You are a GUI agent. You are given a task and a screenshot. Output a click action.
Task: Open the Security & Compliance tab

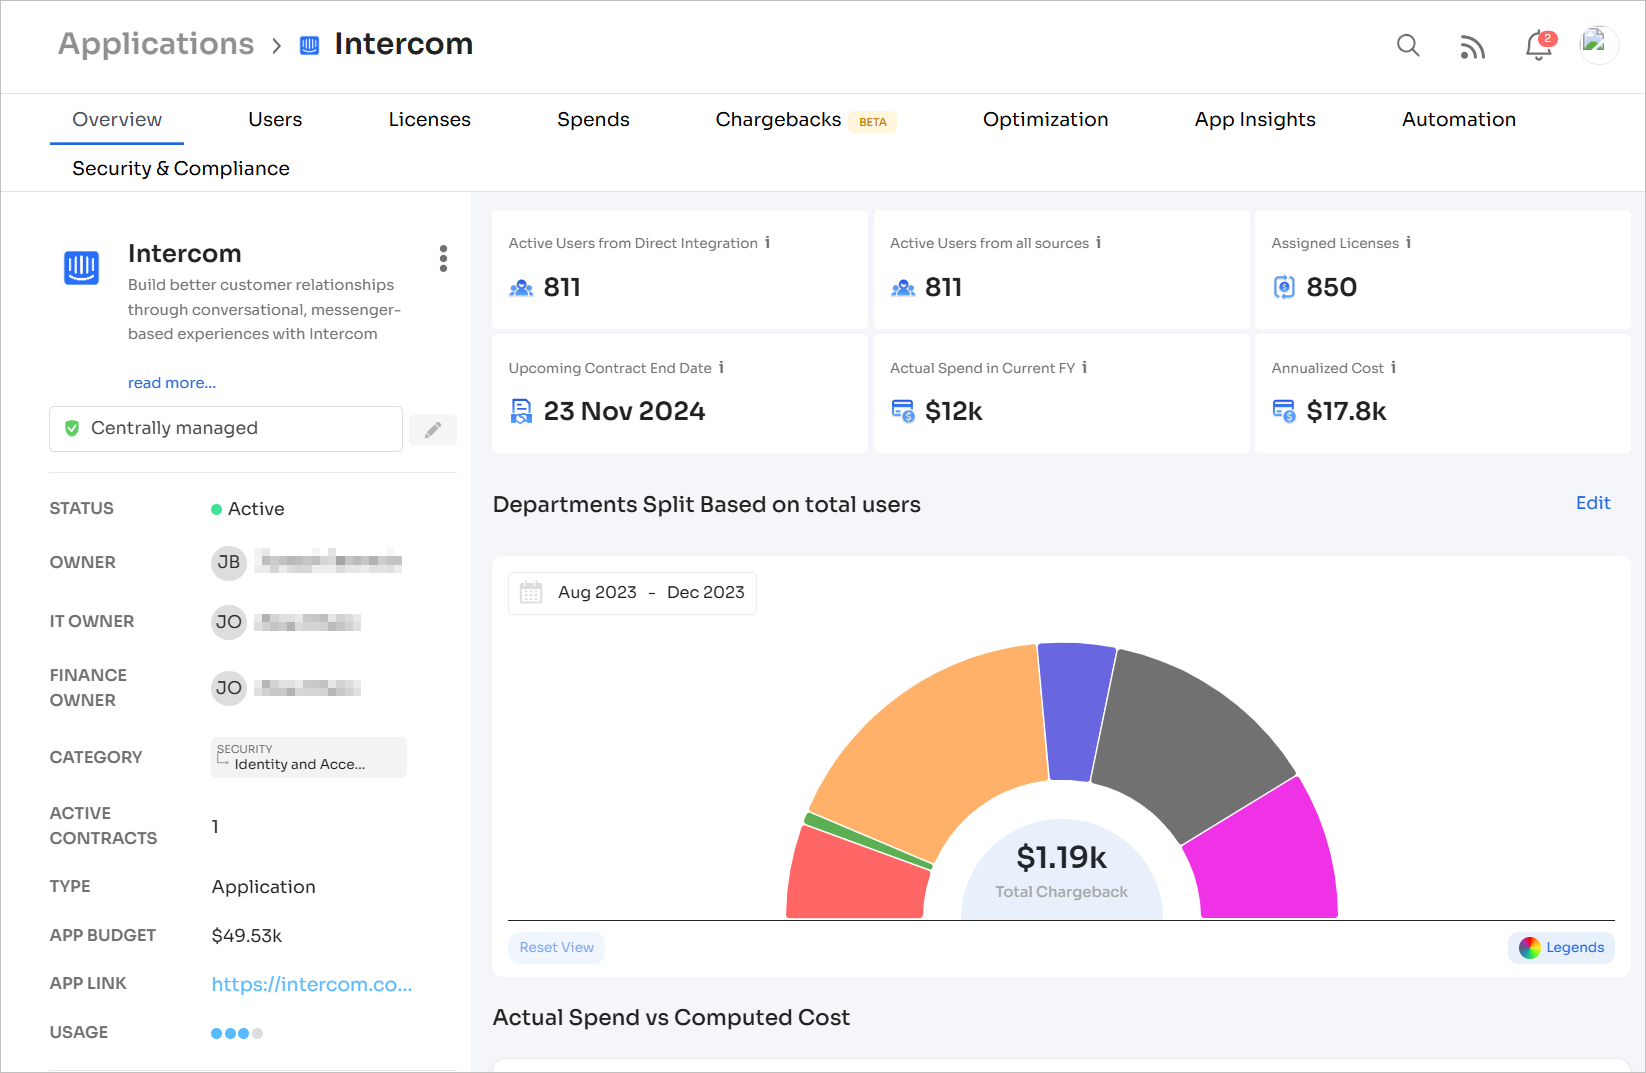181,169
